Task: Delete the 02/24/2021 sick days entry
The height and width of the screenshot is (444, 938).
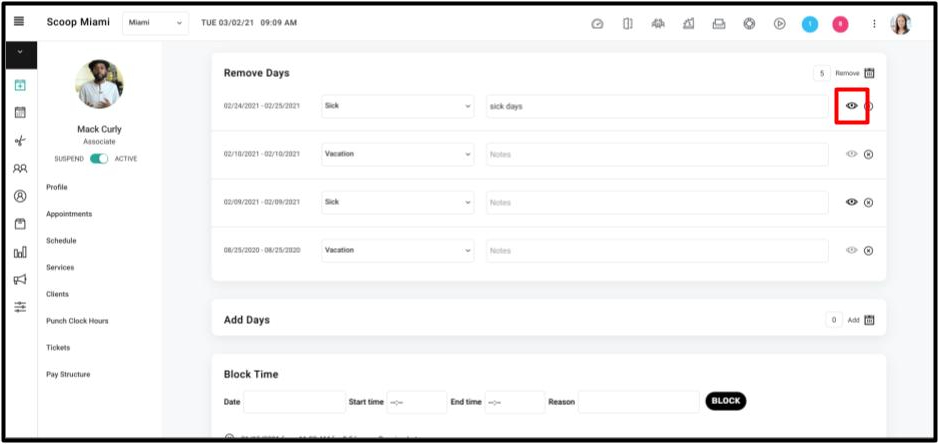Action: [x=870, y=106]
